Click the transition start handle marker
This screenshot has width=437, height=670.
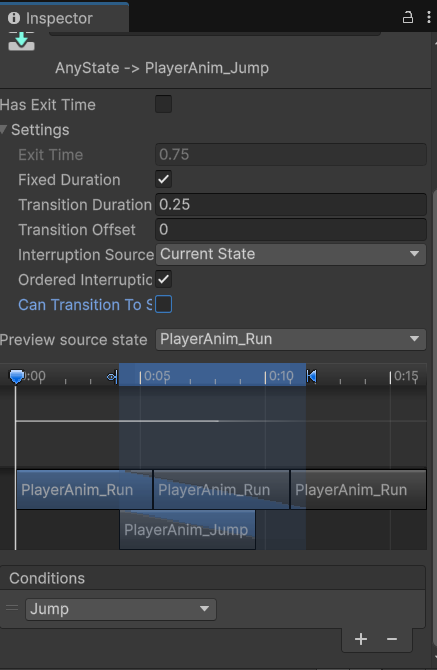(x=112, y=377)
